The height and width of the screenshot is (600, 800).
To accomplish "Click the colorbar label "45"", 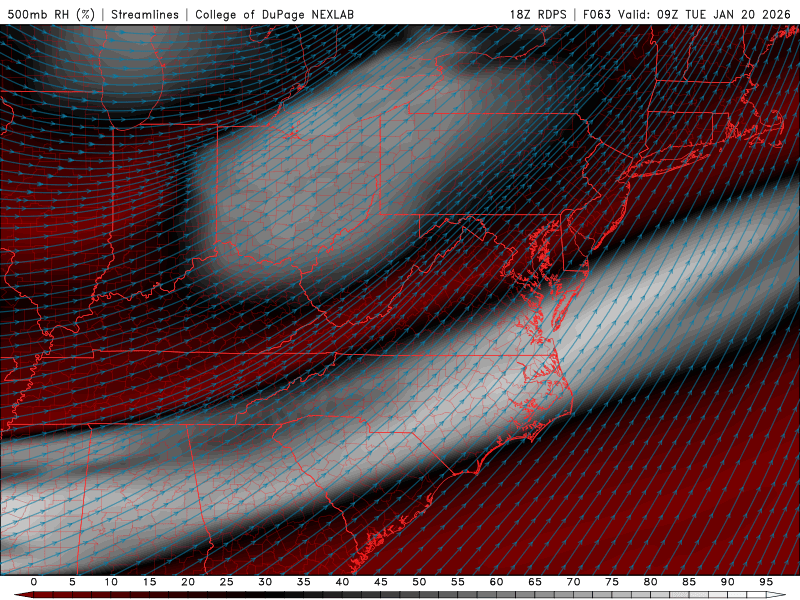I will pyautogui.click(x=381, y=582).
